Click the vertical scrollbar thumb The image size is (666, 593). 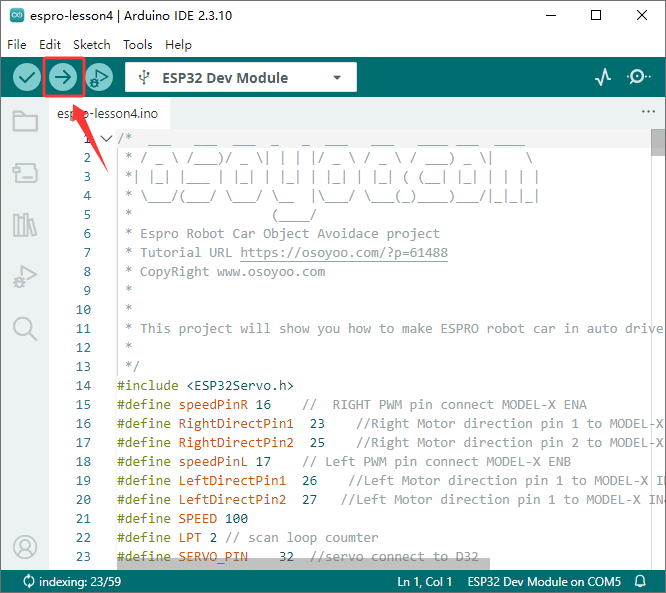(658, 142)
